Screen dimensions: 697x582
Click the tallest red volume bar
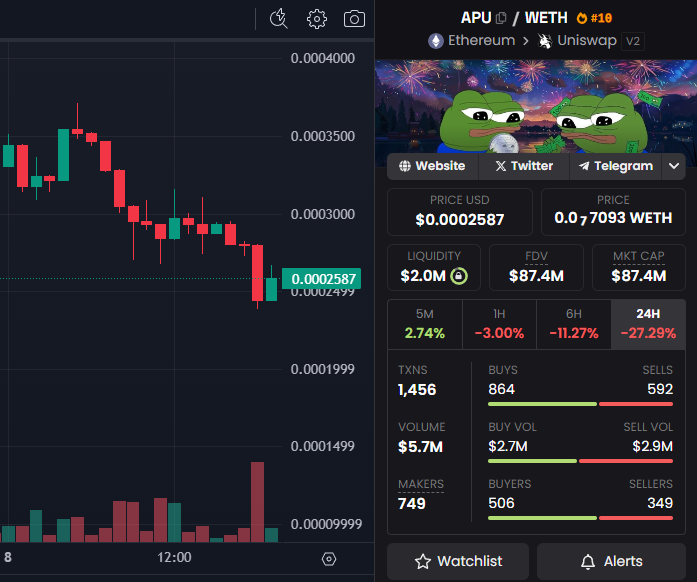tap(257, 502)
